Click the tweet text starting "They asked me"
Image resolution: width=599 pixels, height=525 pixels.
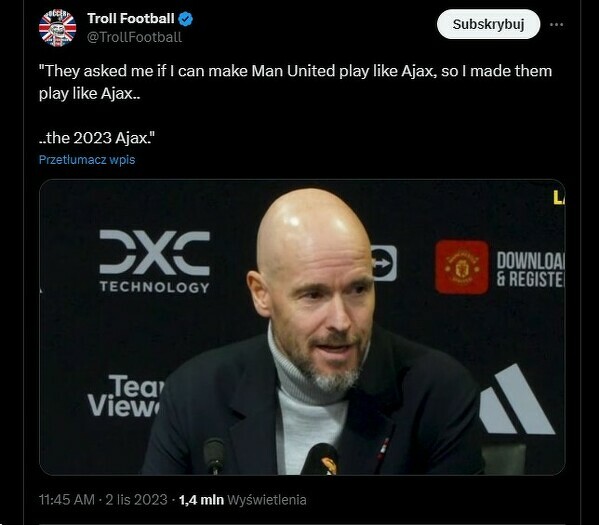click(295, 82)
